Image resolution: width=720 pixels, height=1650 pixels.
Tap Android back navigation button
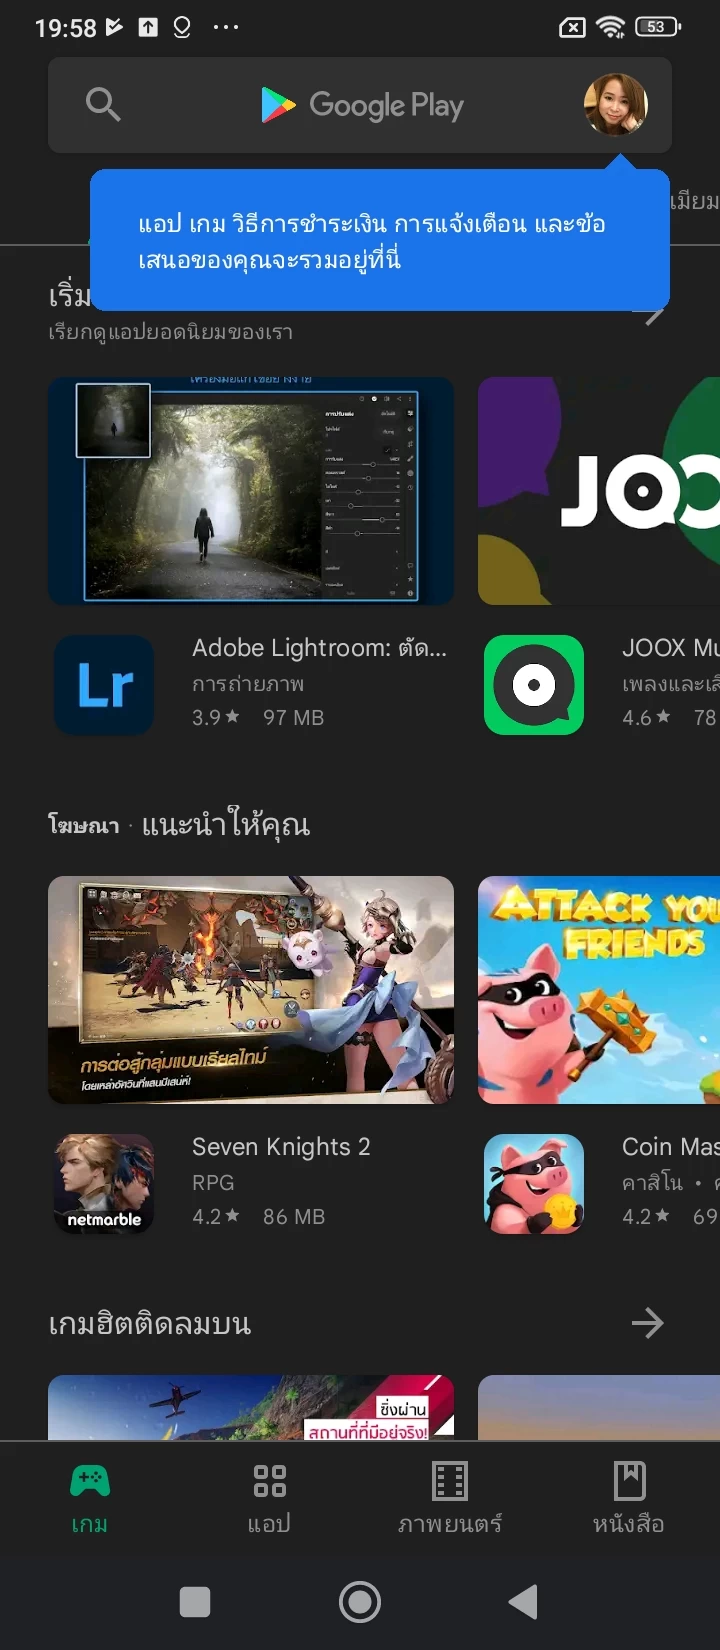coord(523,1602)
